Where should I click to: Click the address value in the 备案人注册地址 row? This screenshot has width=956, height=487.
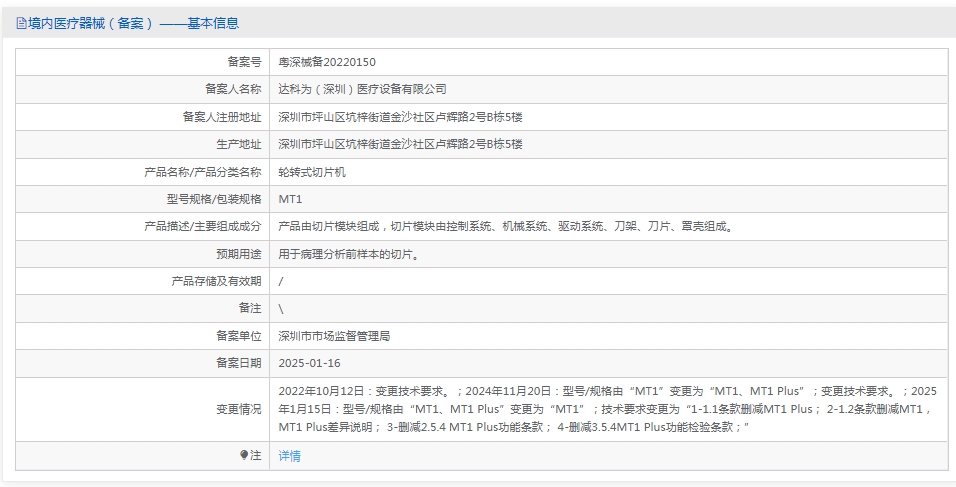[401, 117]
